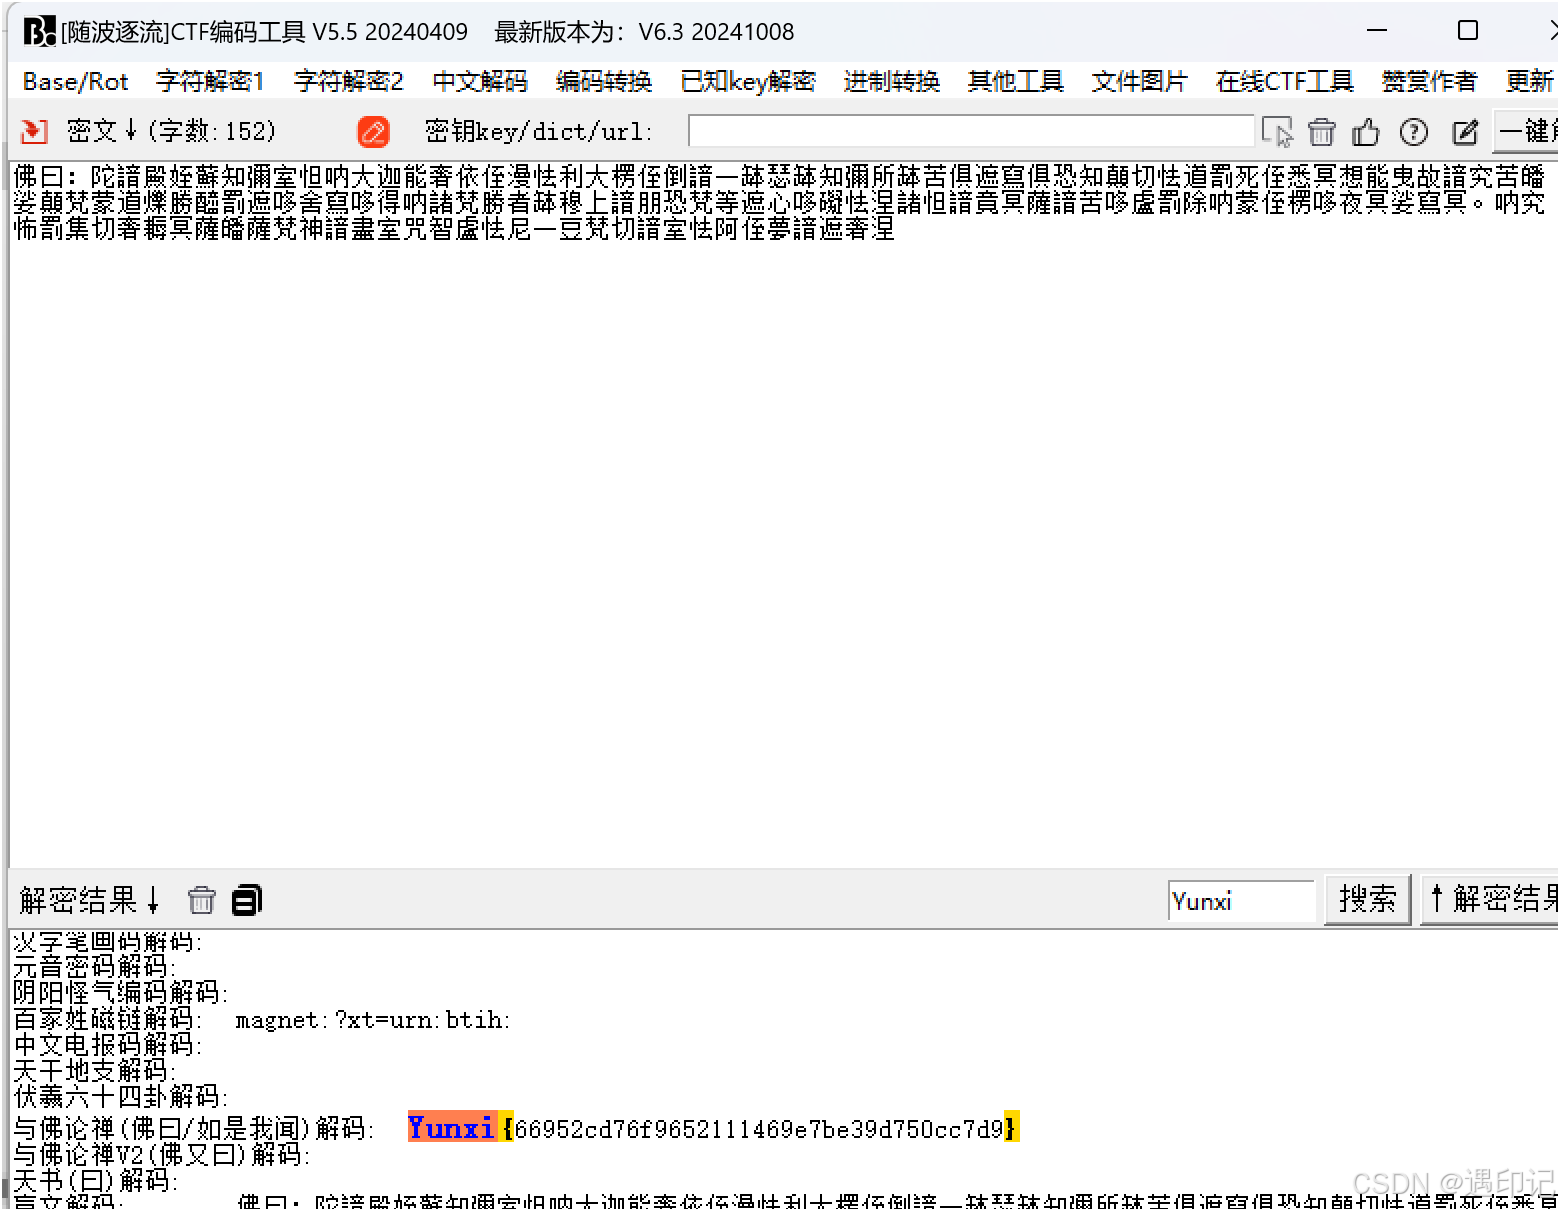Open the Base/Rot menu
Screen dimensions: 1560x1211
[x=74, y=81]
